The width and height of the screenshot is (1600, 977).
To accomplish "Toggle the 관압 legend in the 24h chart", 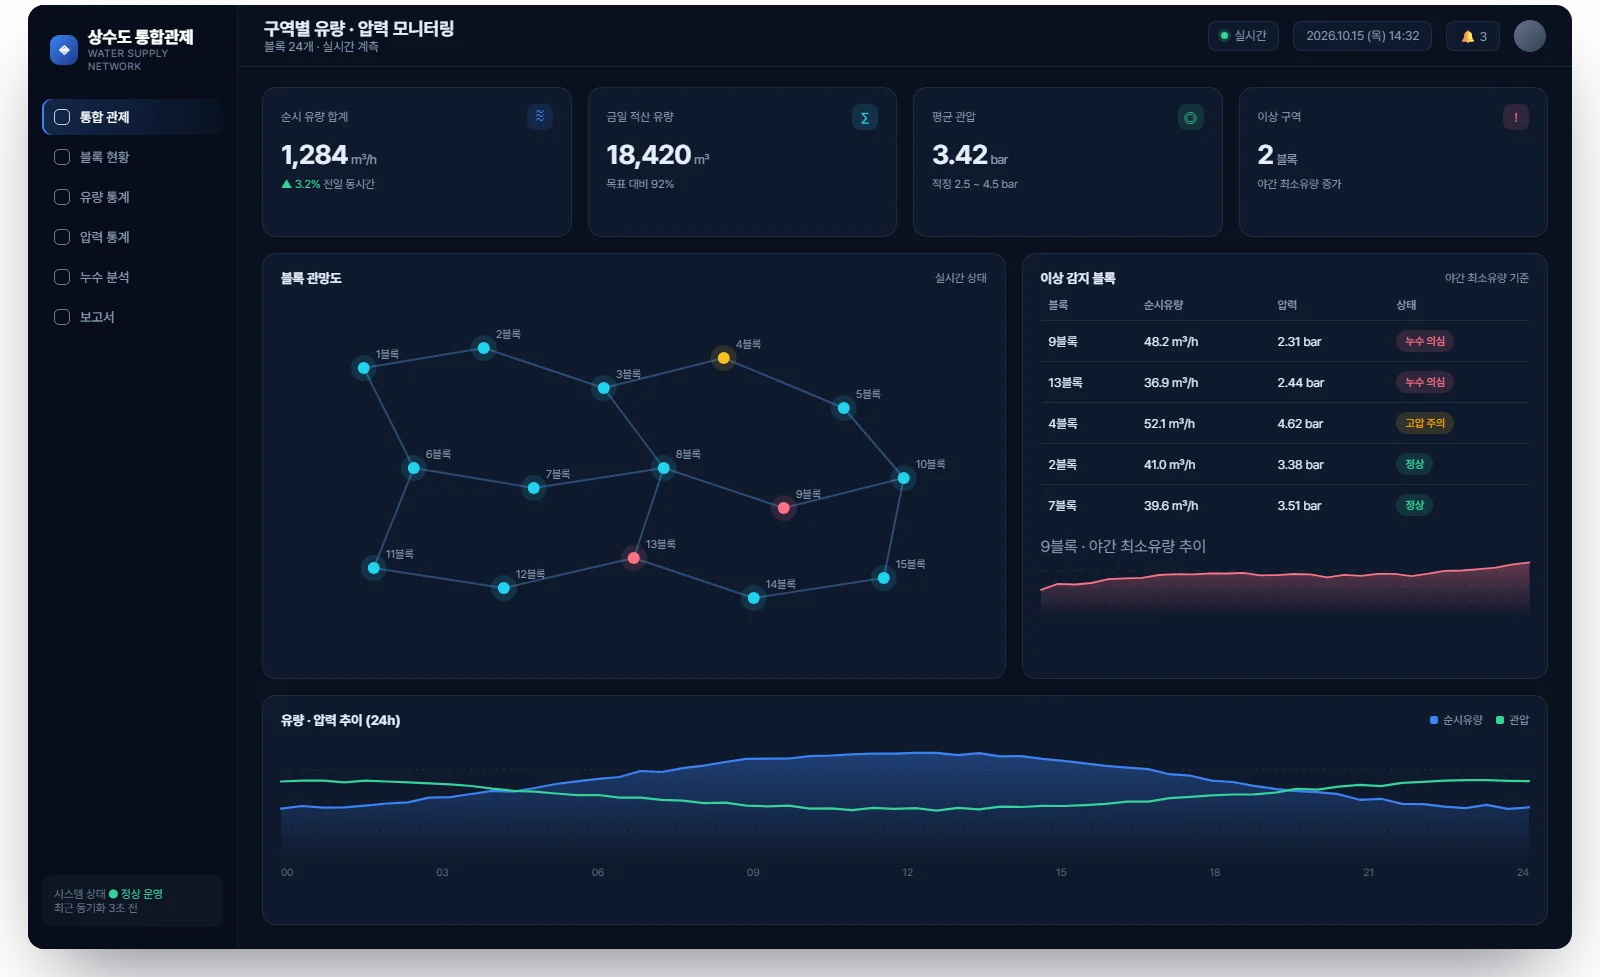I will coord(1512,720).
